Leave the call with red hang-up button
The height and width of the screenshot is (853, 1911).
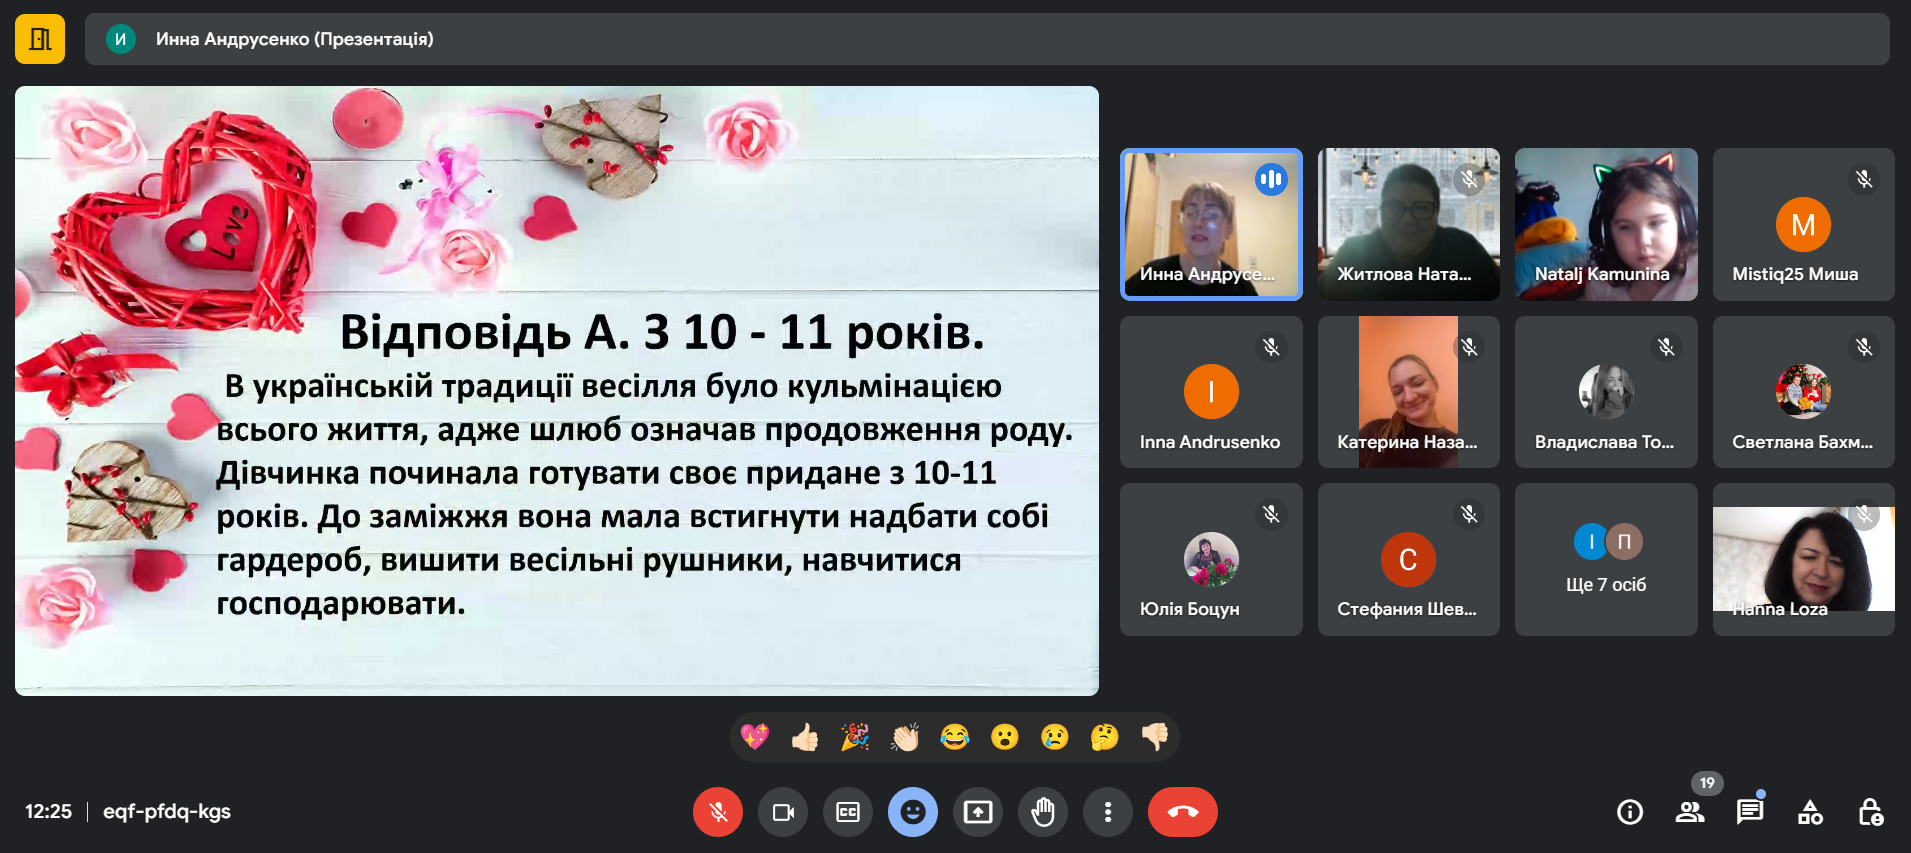tap(1182, 812)
